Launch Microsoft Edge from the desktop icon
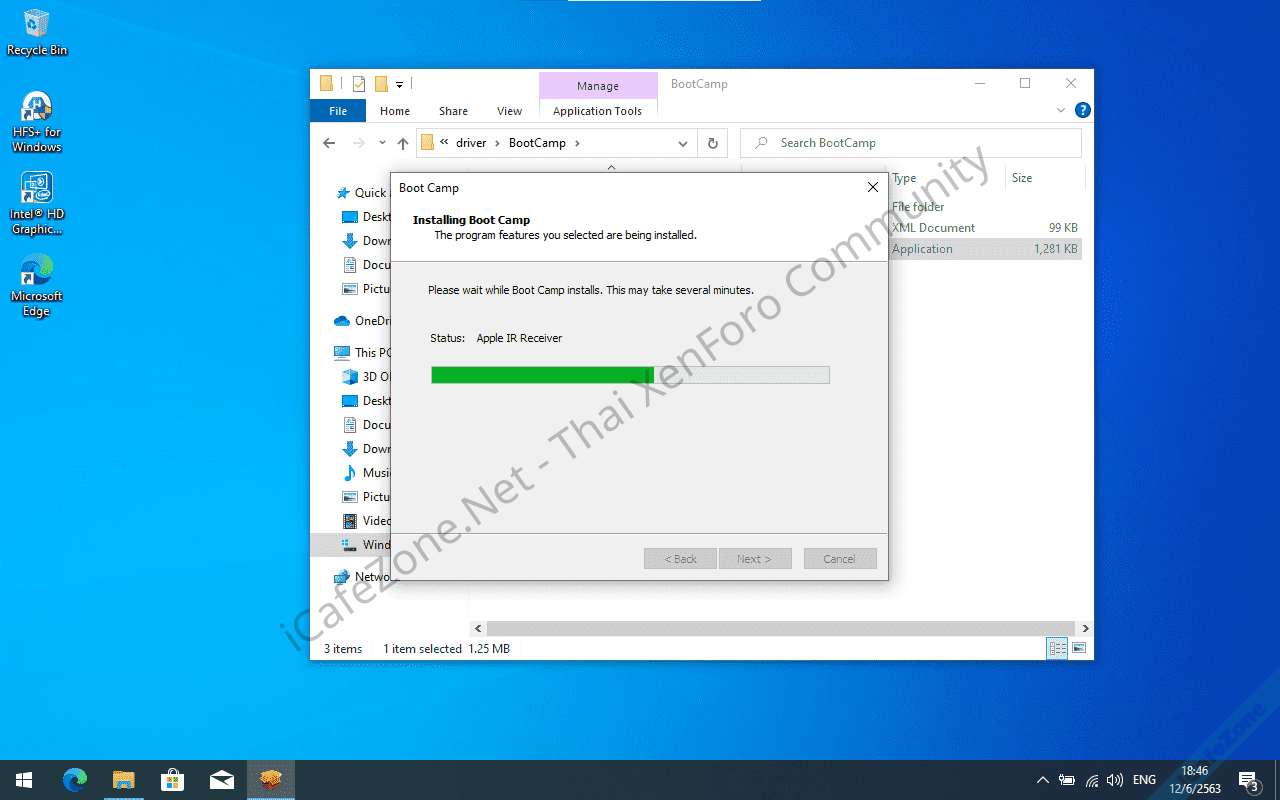Screen dimensions: 1280x800 (x=37, y=285)
